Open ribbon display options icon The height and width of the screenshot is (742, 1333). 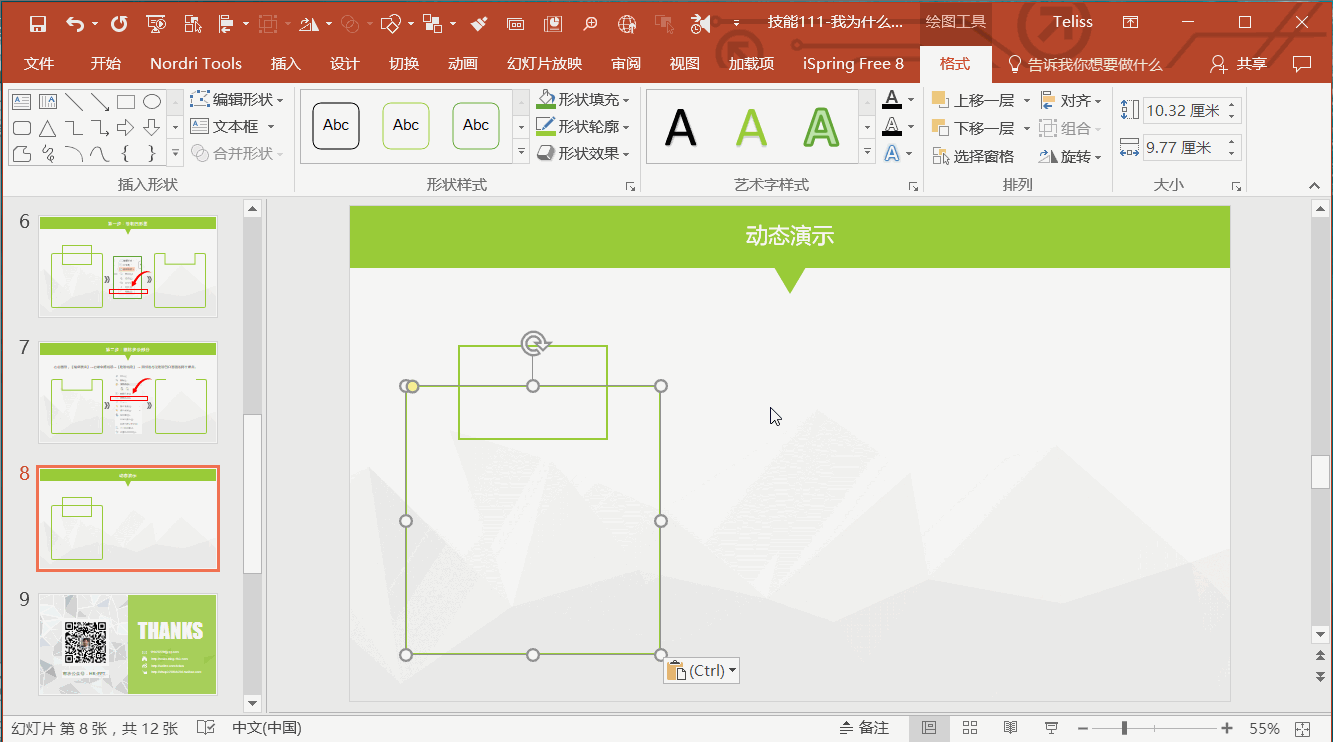1130,22
